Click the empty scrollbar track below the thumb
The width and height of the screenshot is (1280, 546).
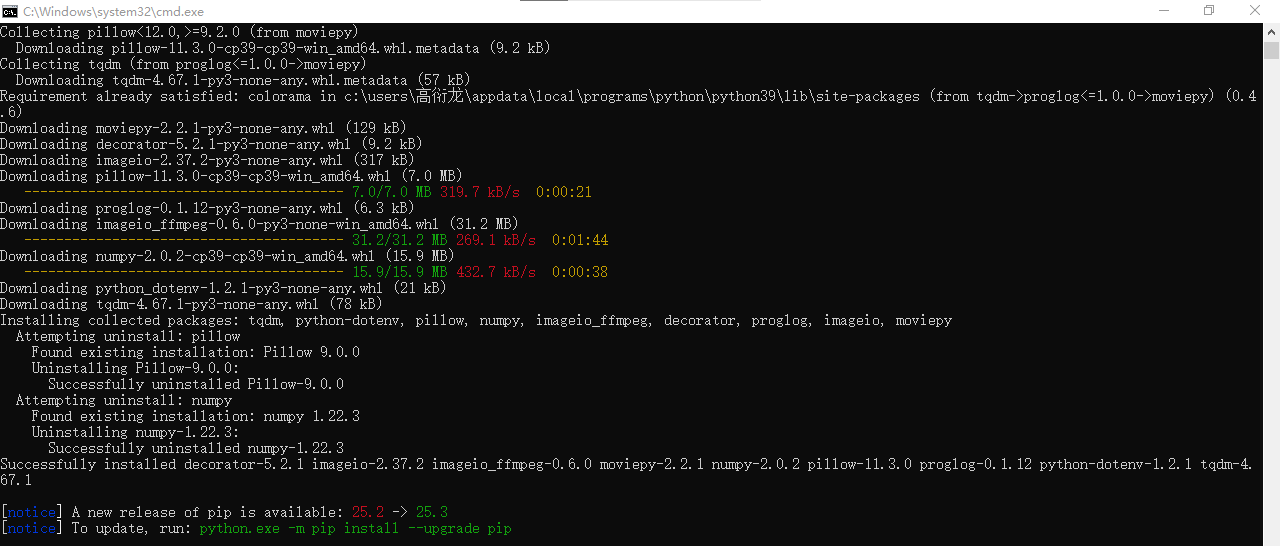click(1271, 300)
